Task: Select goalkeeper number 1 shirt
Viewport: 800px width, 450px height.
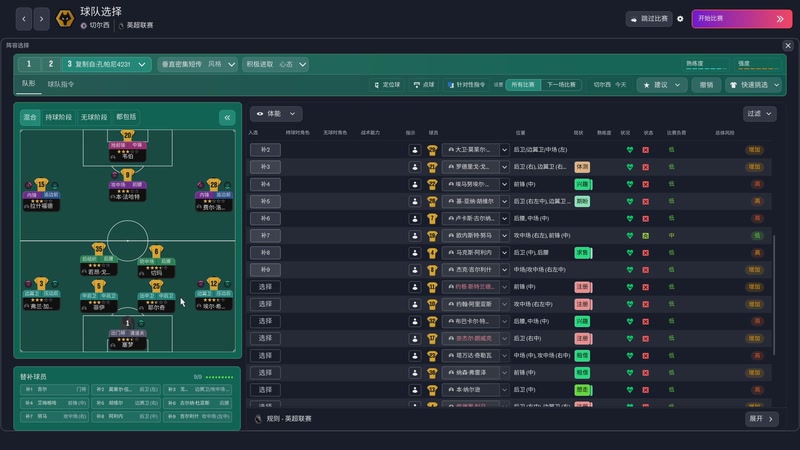Action: pyautogui.click(x=128, y=323)
